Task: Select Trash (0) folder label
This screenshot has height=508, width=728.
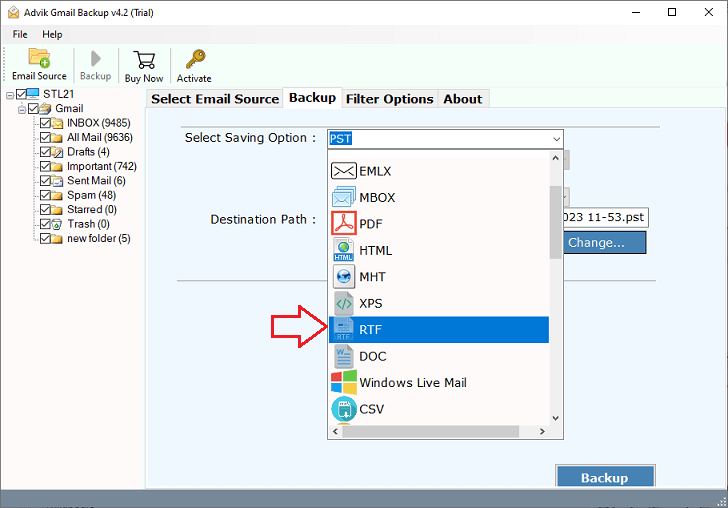Action: [x=88, y=224]
